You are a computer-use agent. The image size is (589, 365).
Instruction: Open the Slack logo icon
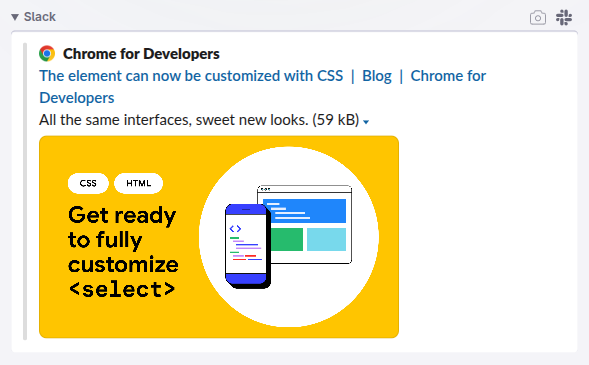click(x=564, y=18)
